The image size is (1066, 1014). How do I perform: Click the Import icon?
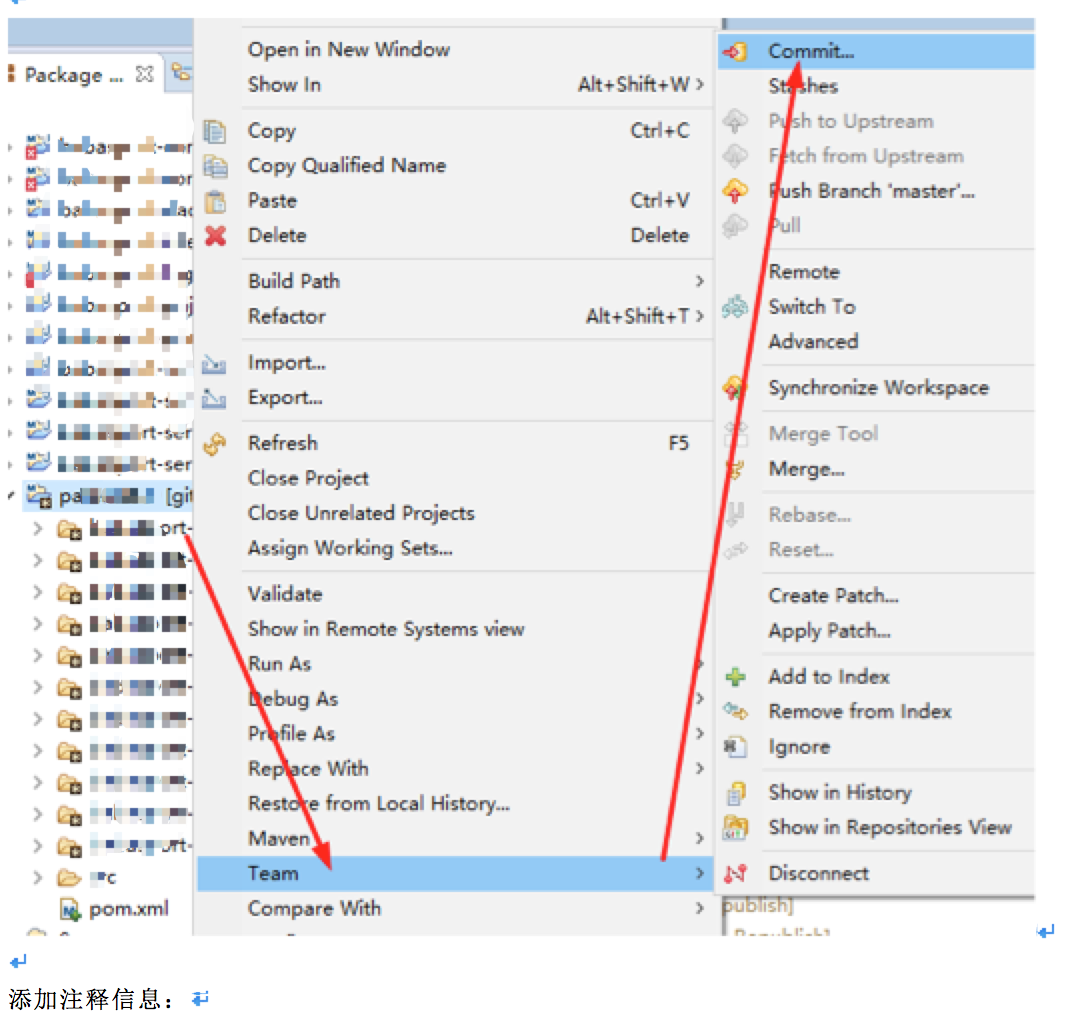coord(214,364)
